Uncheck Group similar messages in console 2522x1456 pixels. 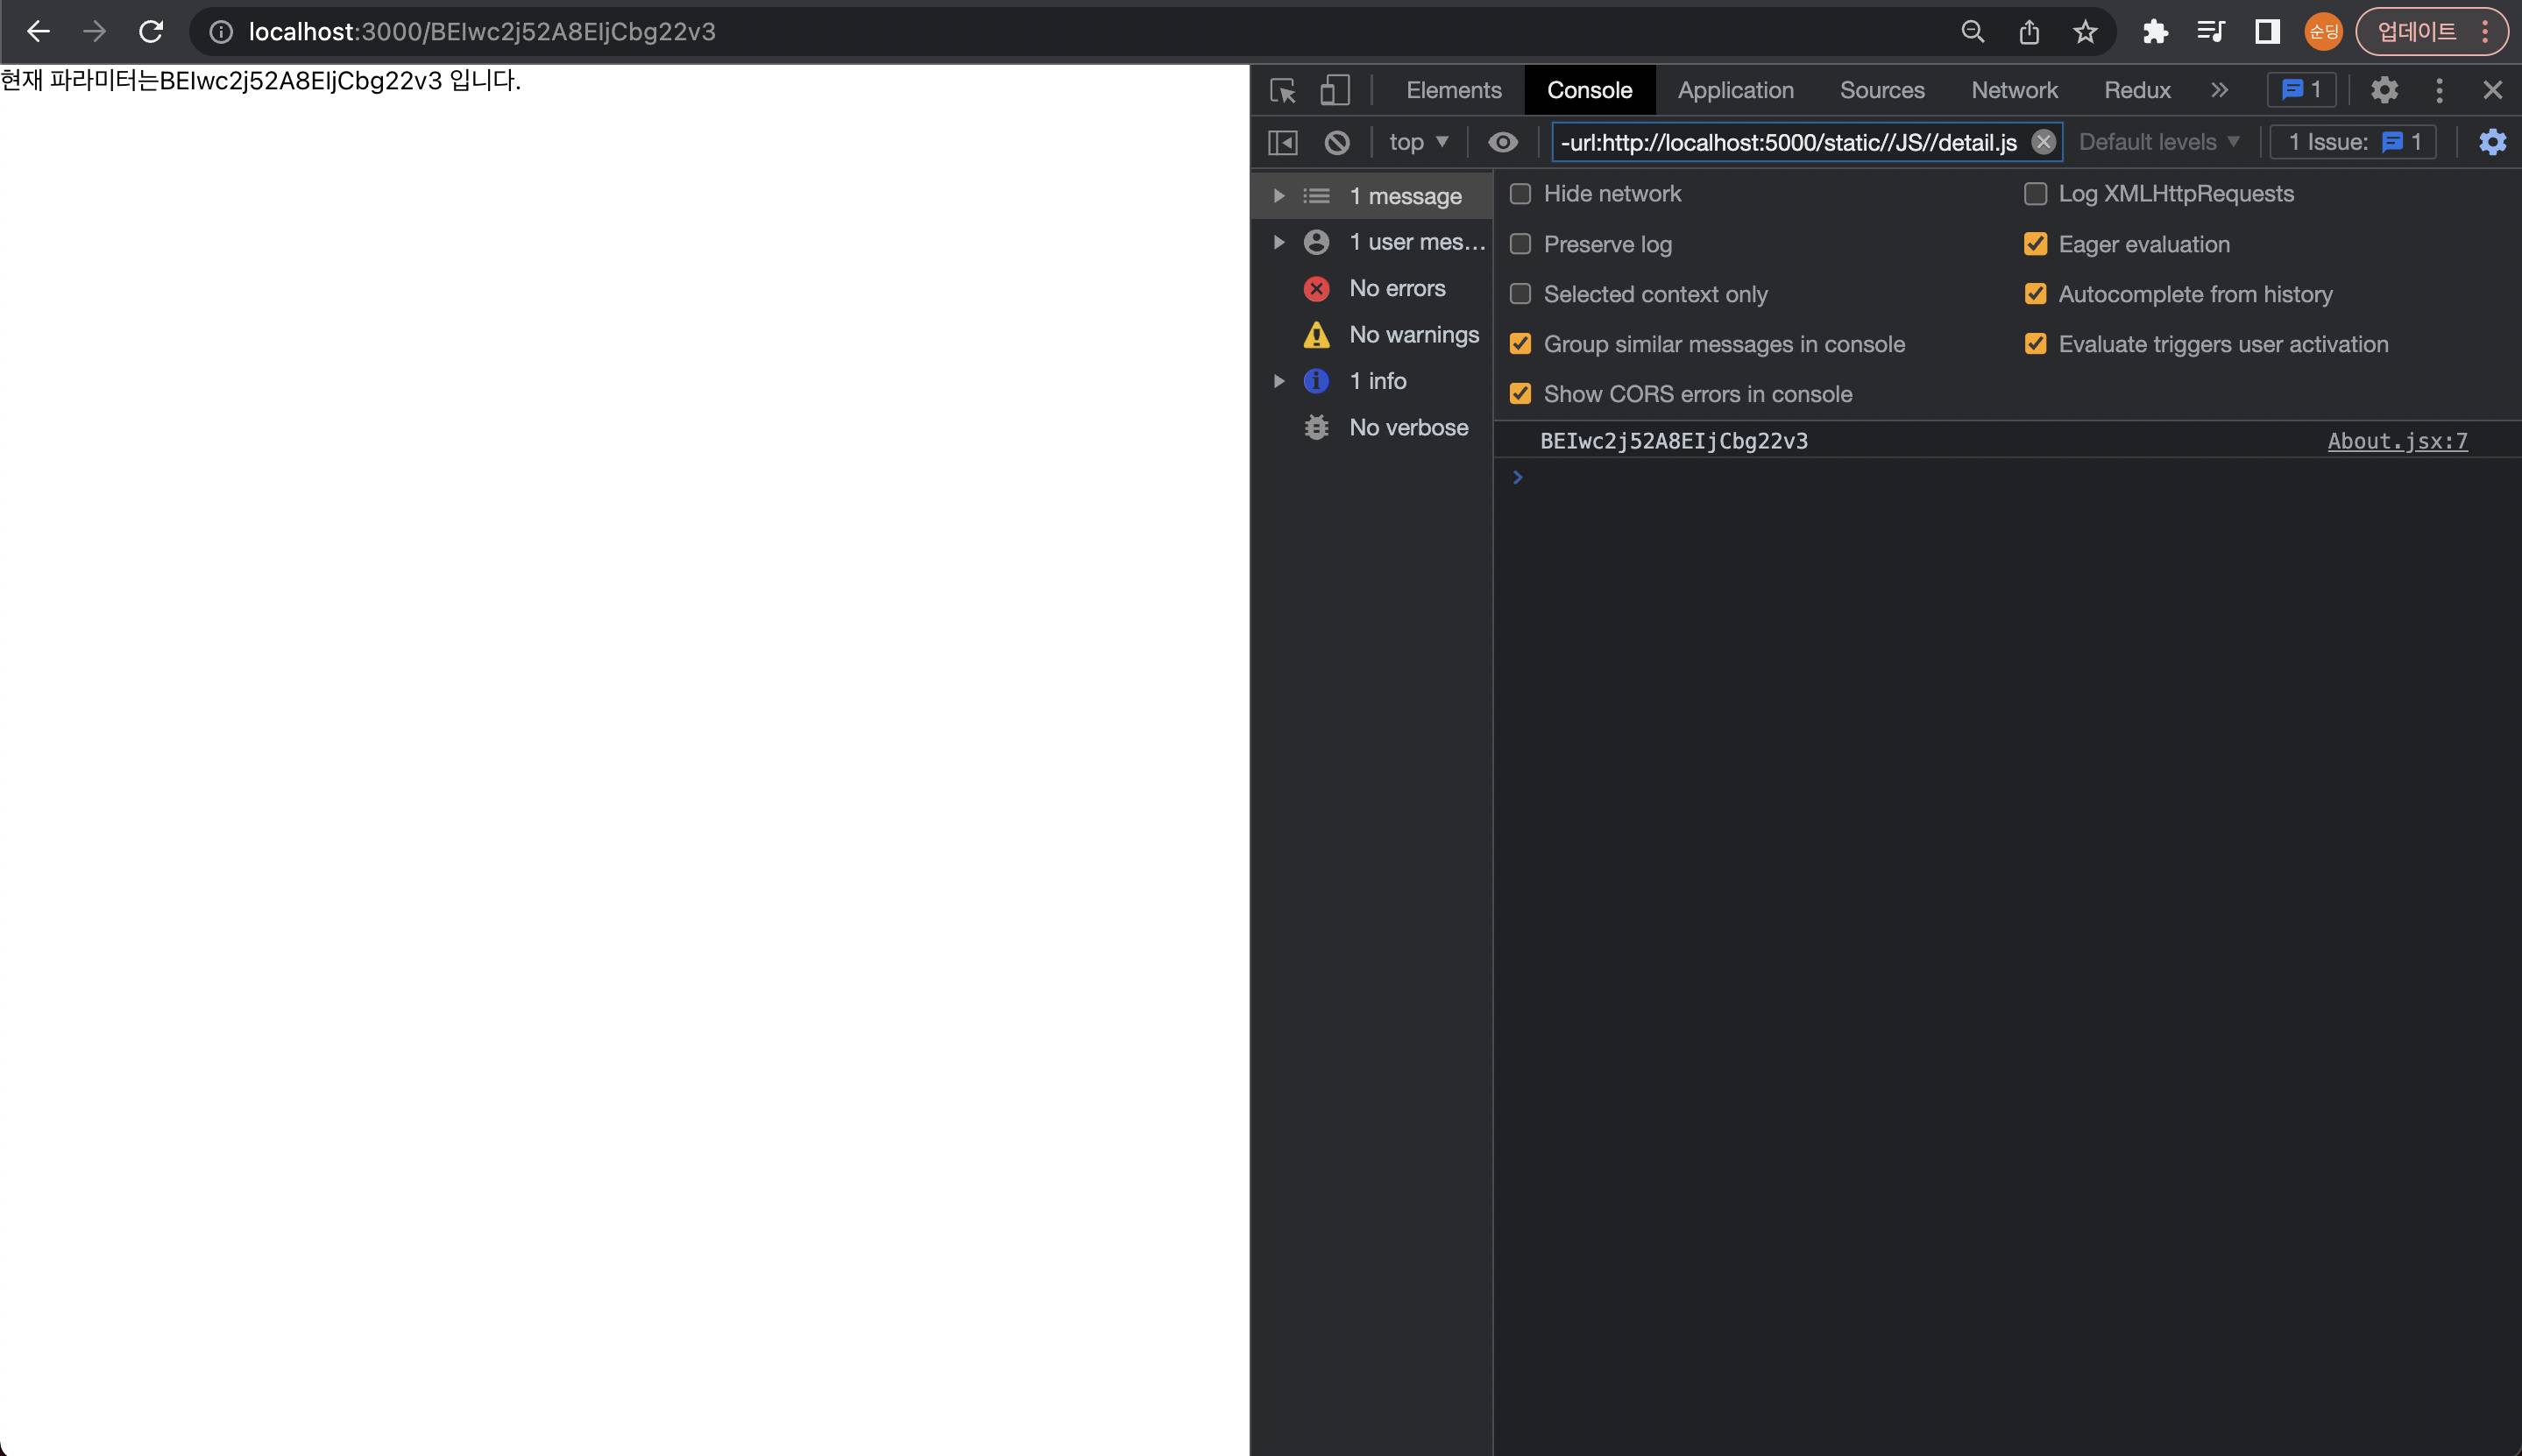pyautogui.click(x=1520, y=344)
